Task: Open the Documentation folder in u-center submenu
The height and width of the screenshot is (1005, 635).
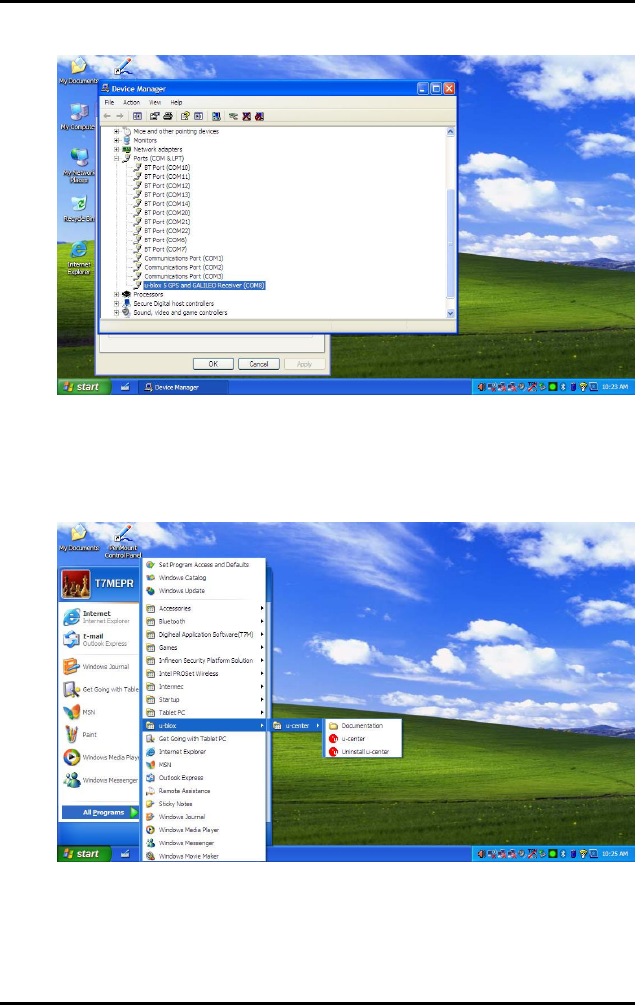Action: pos(363,726)
